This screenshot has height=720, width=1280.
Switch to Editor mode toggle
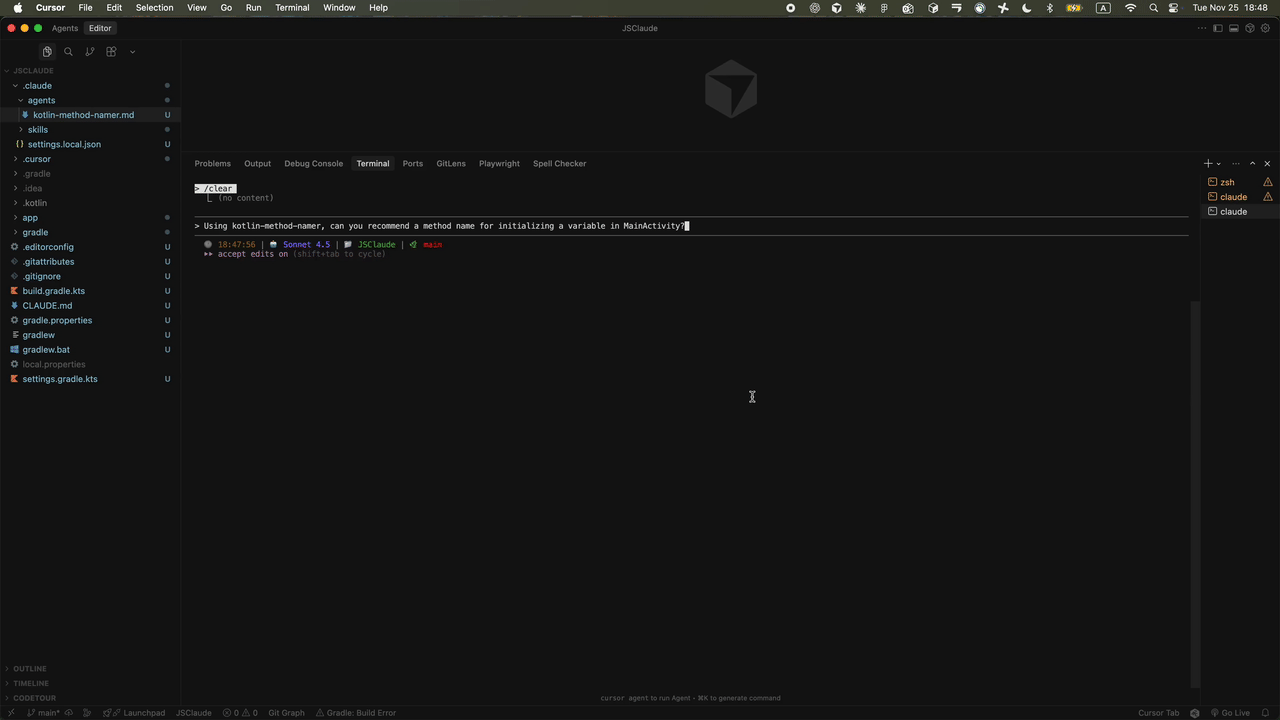100,28
